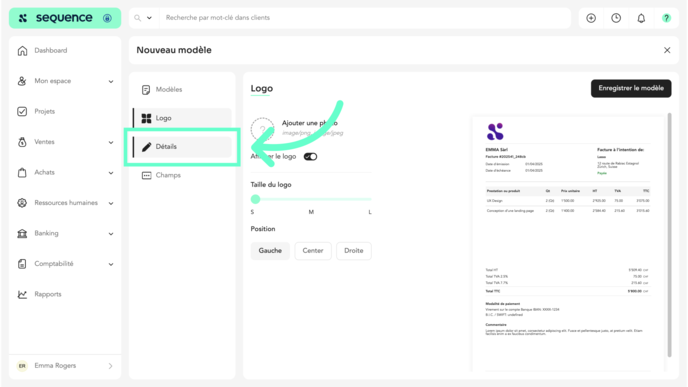Expand the Achats chevron
This screenshot has height=387, width=688.
pyautogui.click(x=111, y=173)
